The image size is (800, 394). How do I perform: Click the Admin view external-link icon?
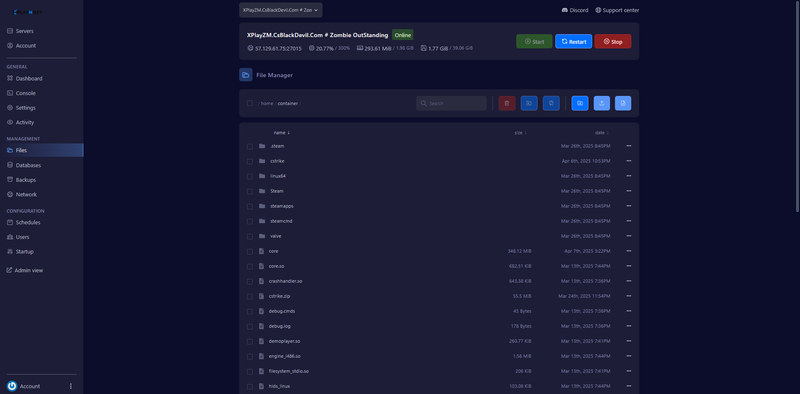coord(9,270)
